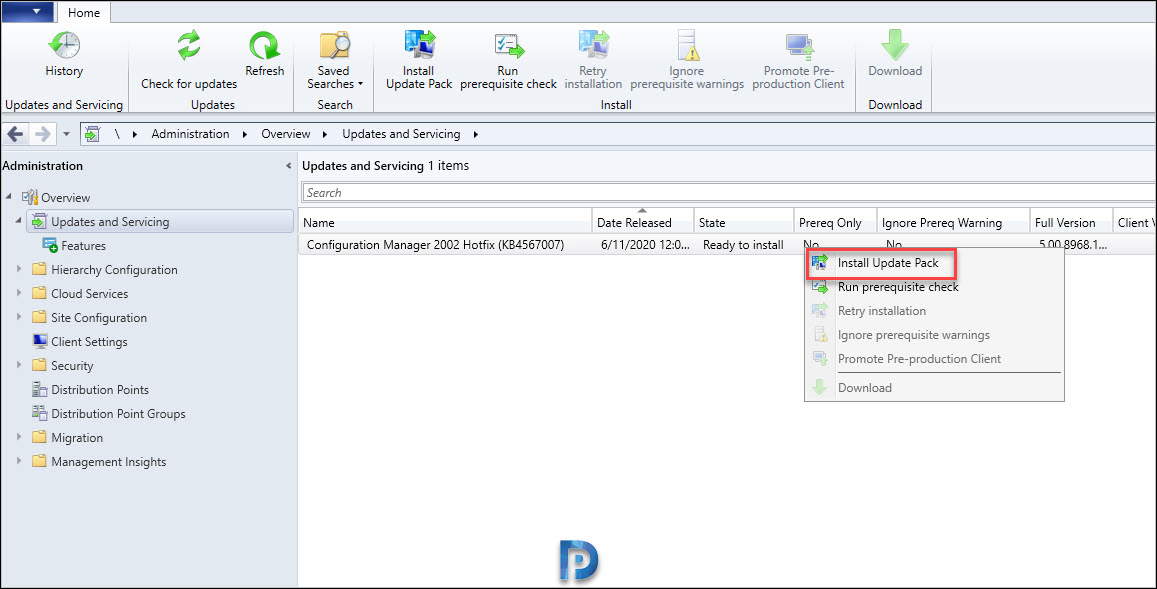This screenshot has height=589, width=1157.
Task: Open the History ribbon icon
Action: point(64,55)
